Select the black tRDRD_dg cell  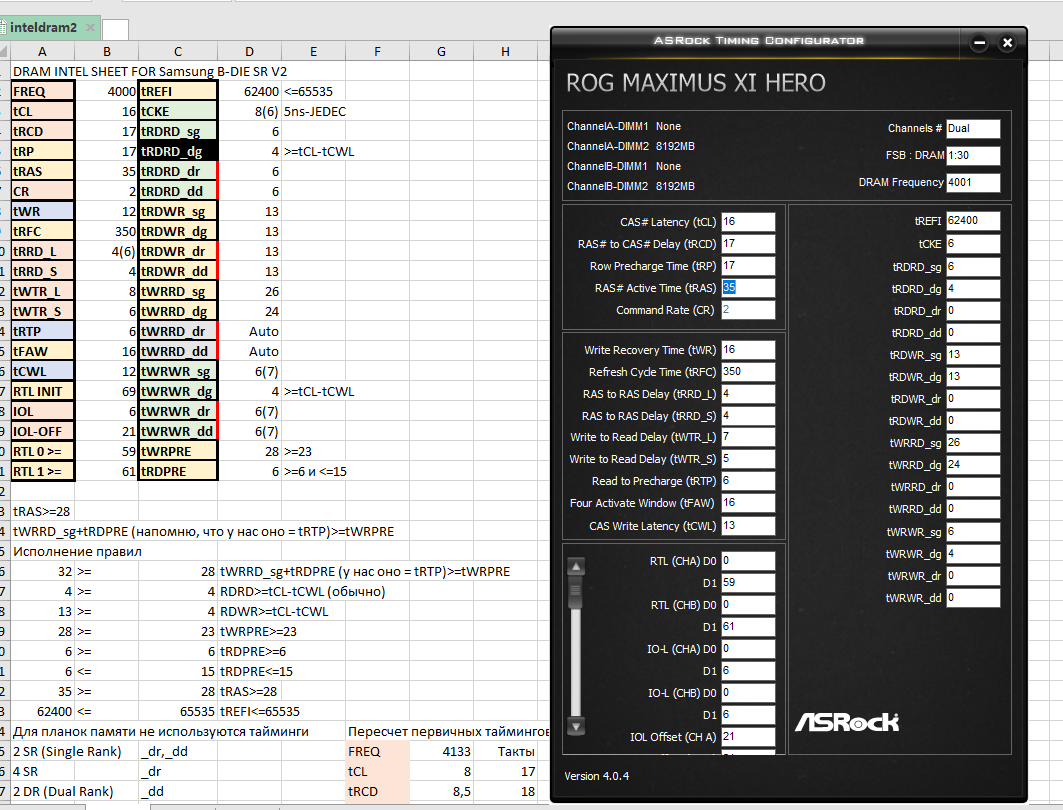point(178,151)
